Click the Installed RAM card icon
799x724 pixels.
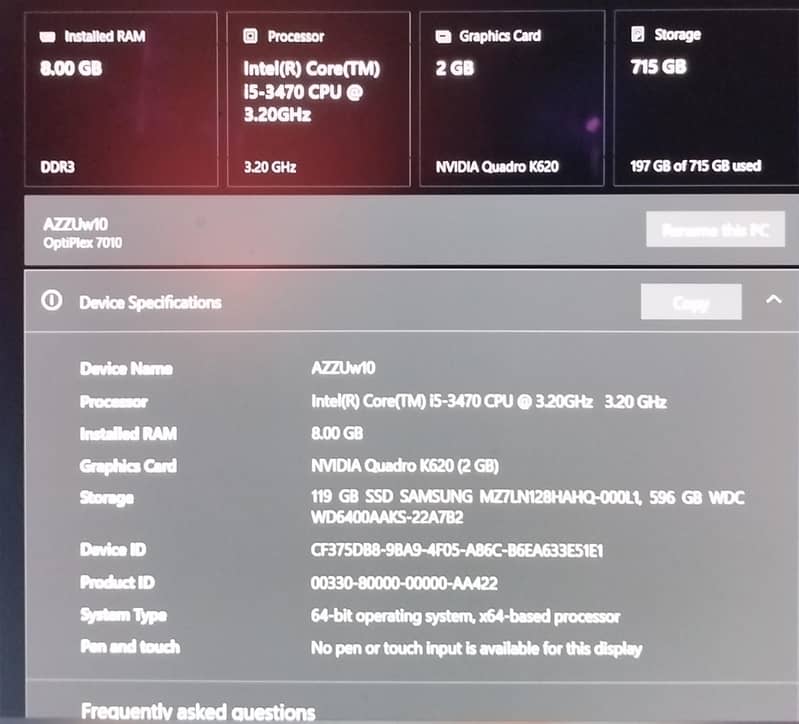pos(47,37)
